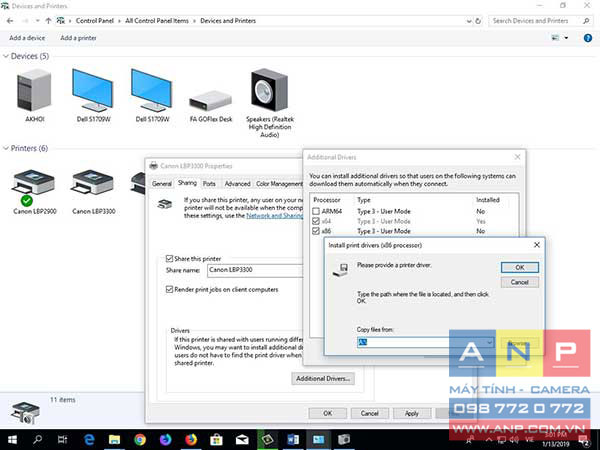
Task: Open the Windows Start menu
Action: (13, 440)
